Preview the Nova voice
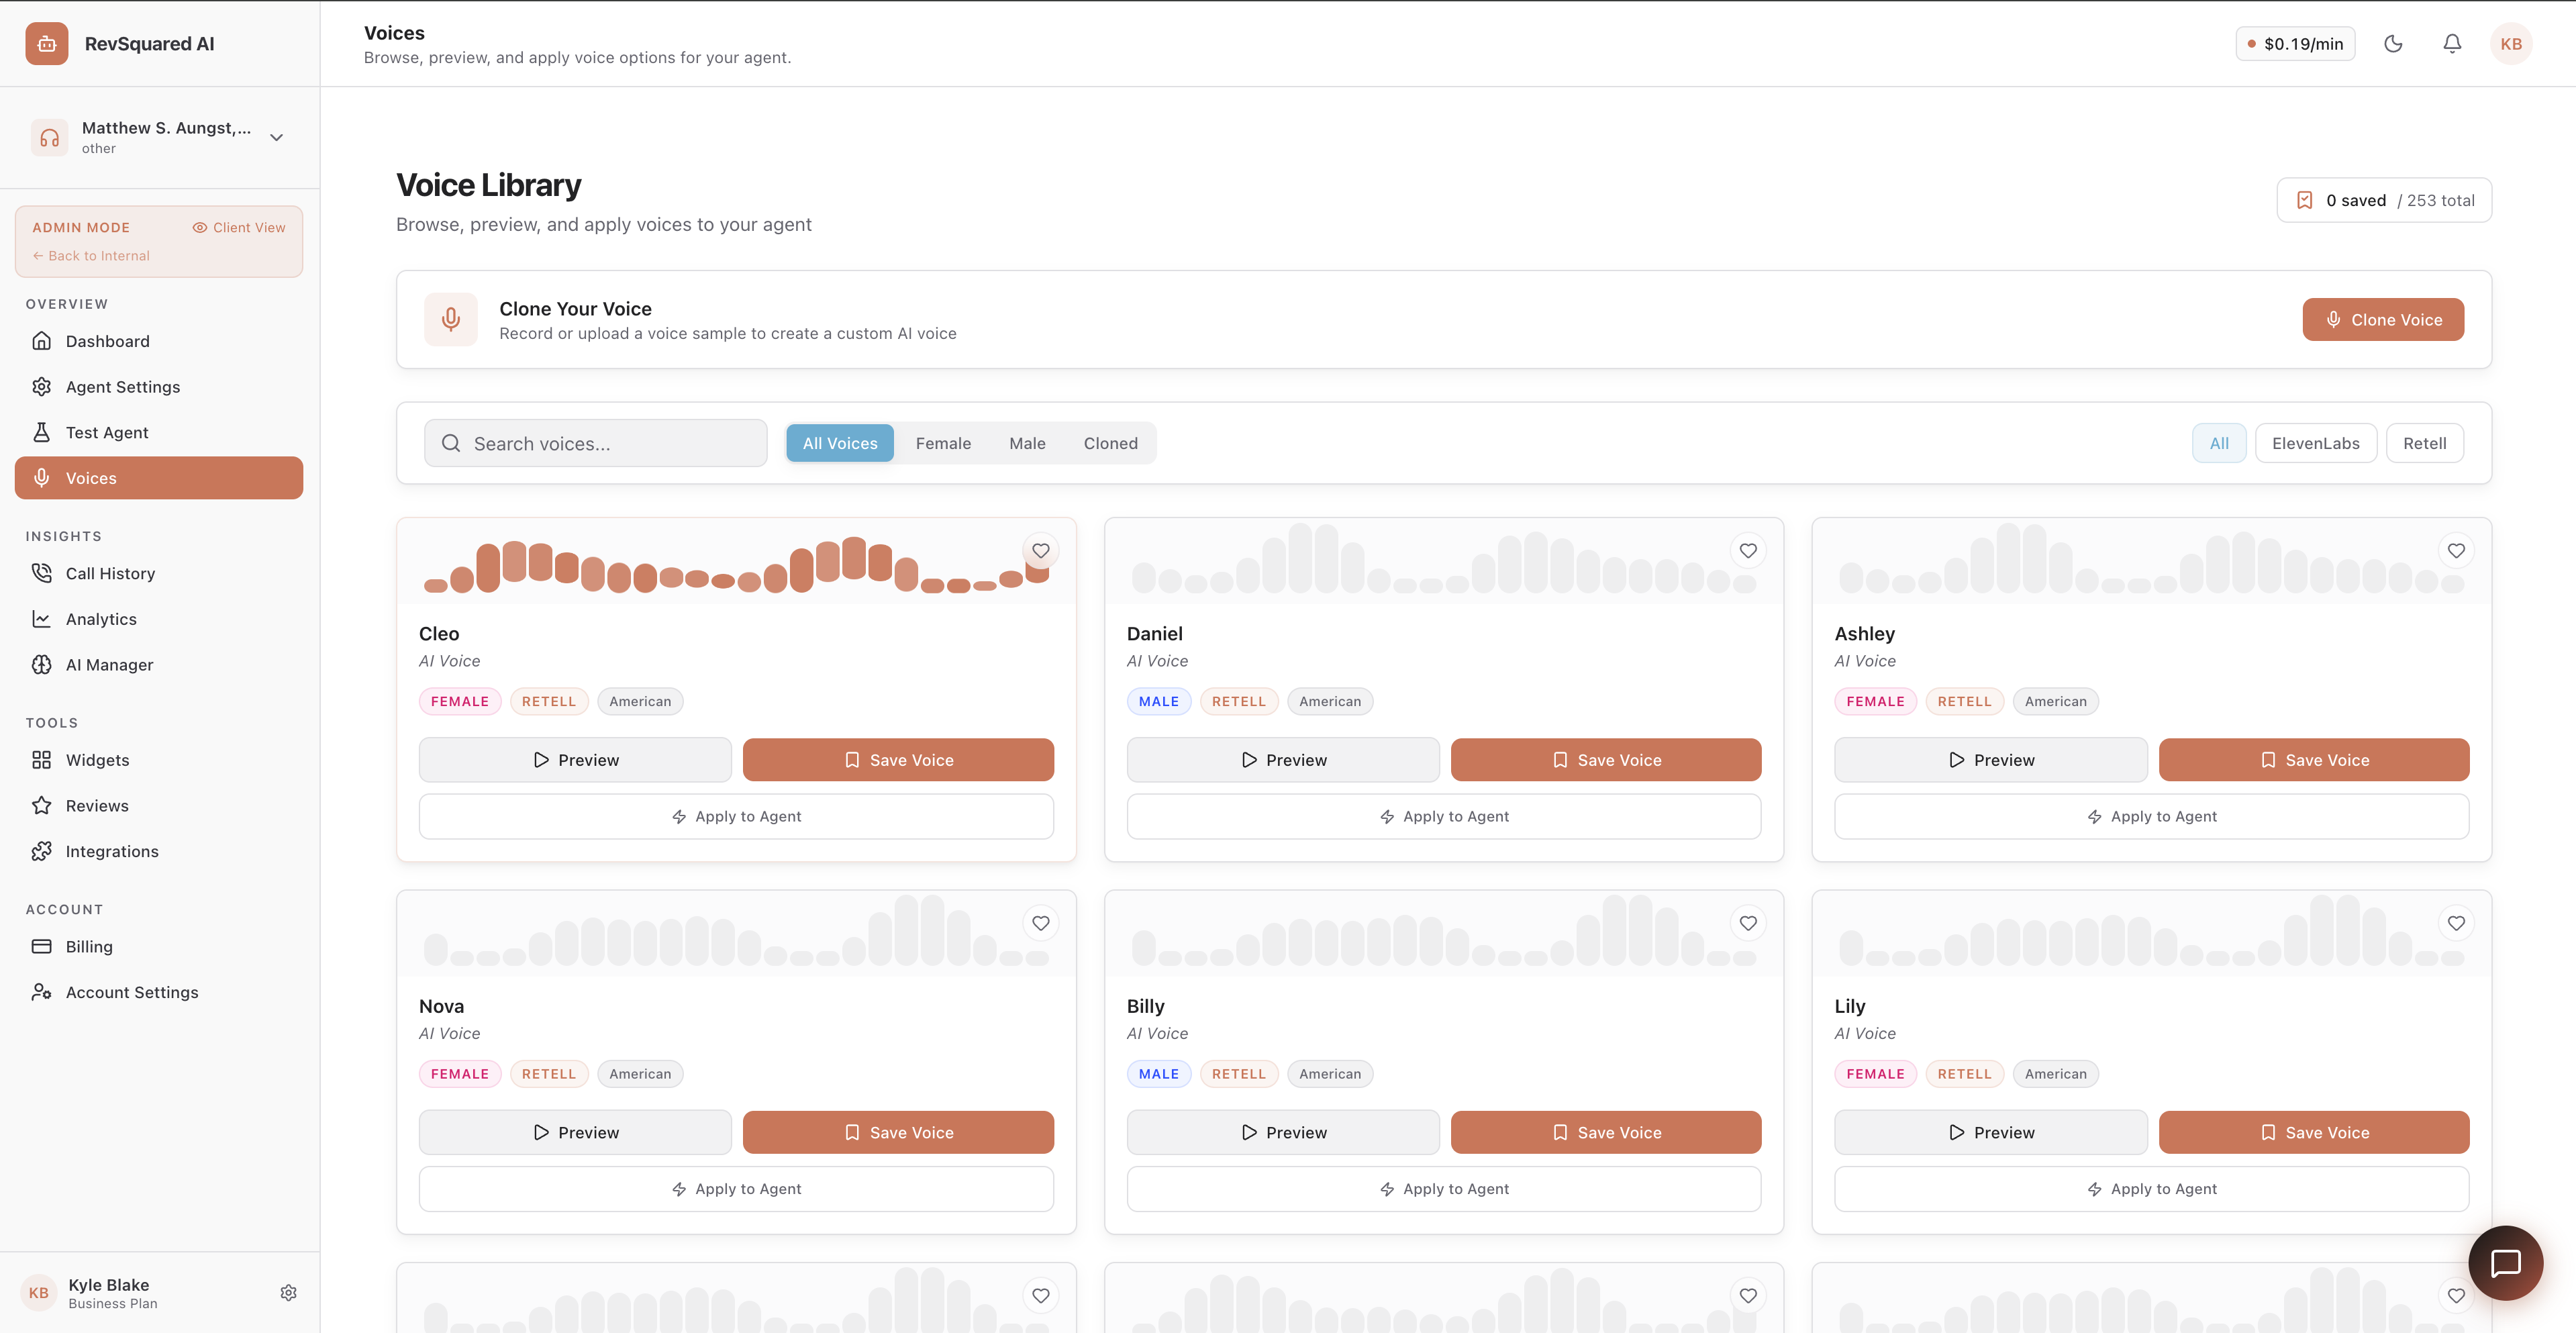Image resolution: width=2576 pixels, height=1333 pixels. tap(575, 1132)
